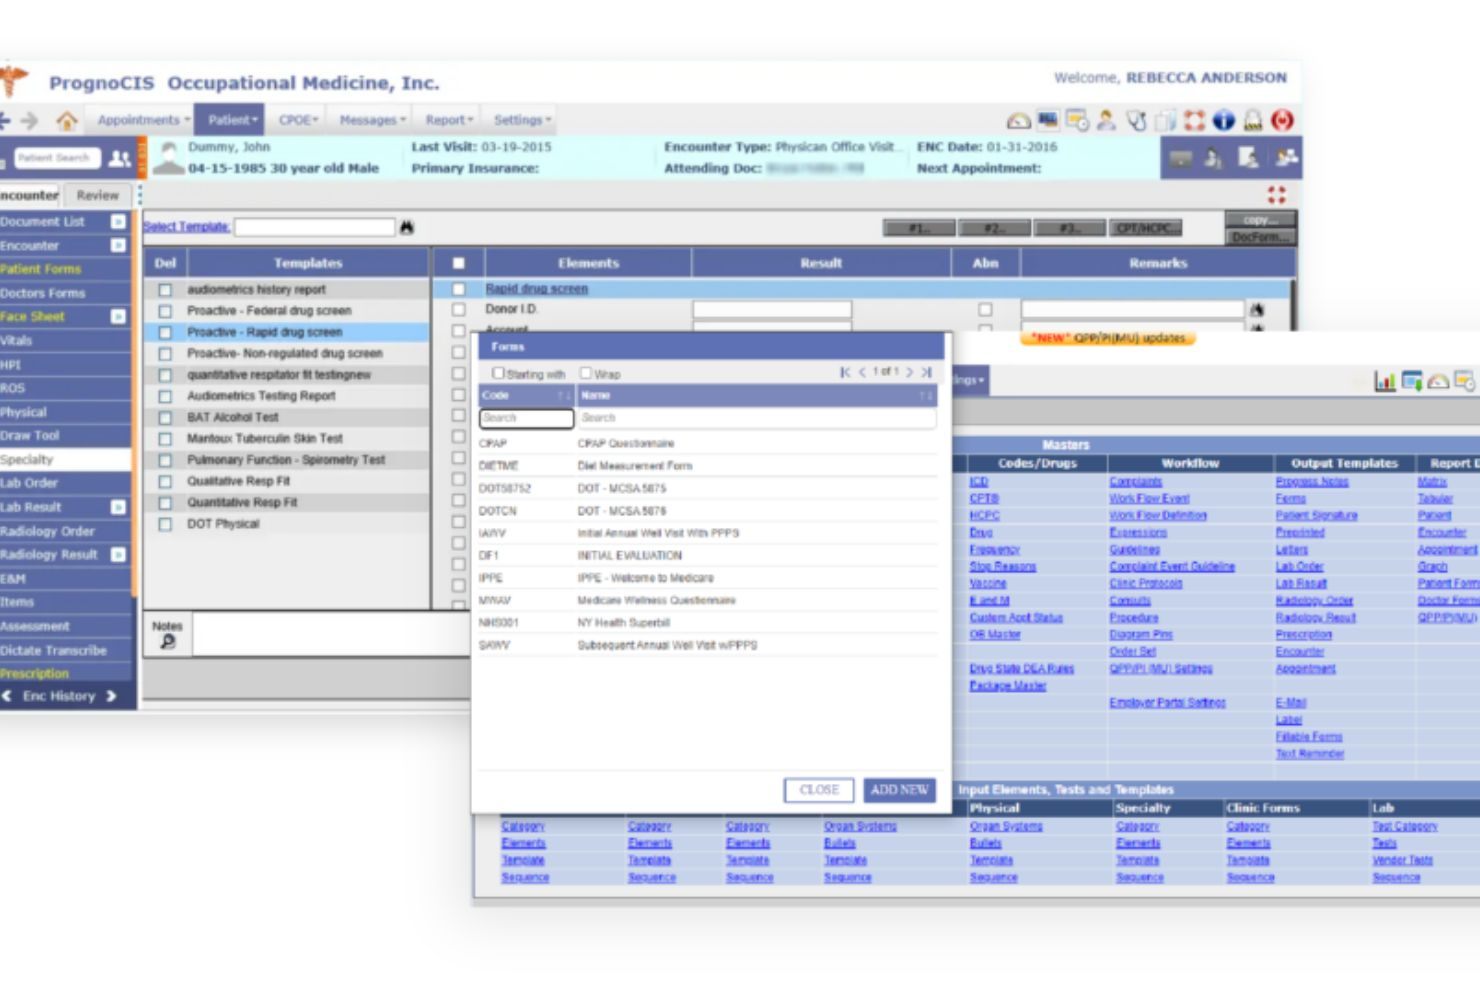Enable the Starting with checkbox
This screenshot has height=987, width=1480.
click(498, 373)
